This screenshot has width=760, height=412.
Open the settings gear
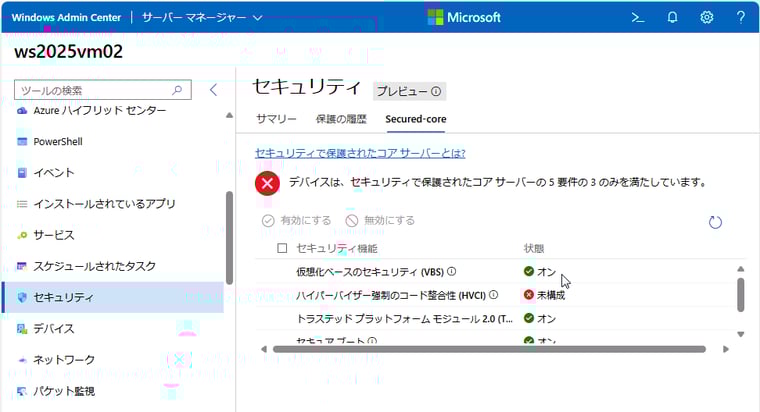(x=707, y=18)
